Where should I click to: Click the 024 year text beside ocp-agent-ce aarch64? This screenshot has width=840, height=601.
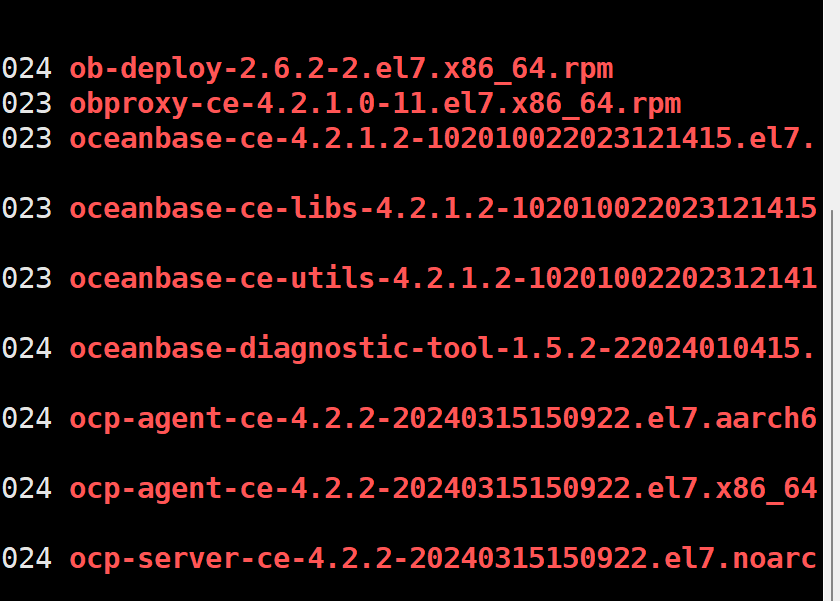pyautogui.click(x=27, y=419)
